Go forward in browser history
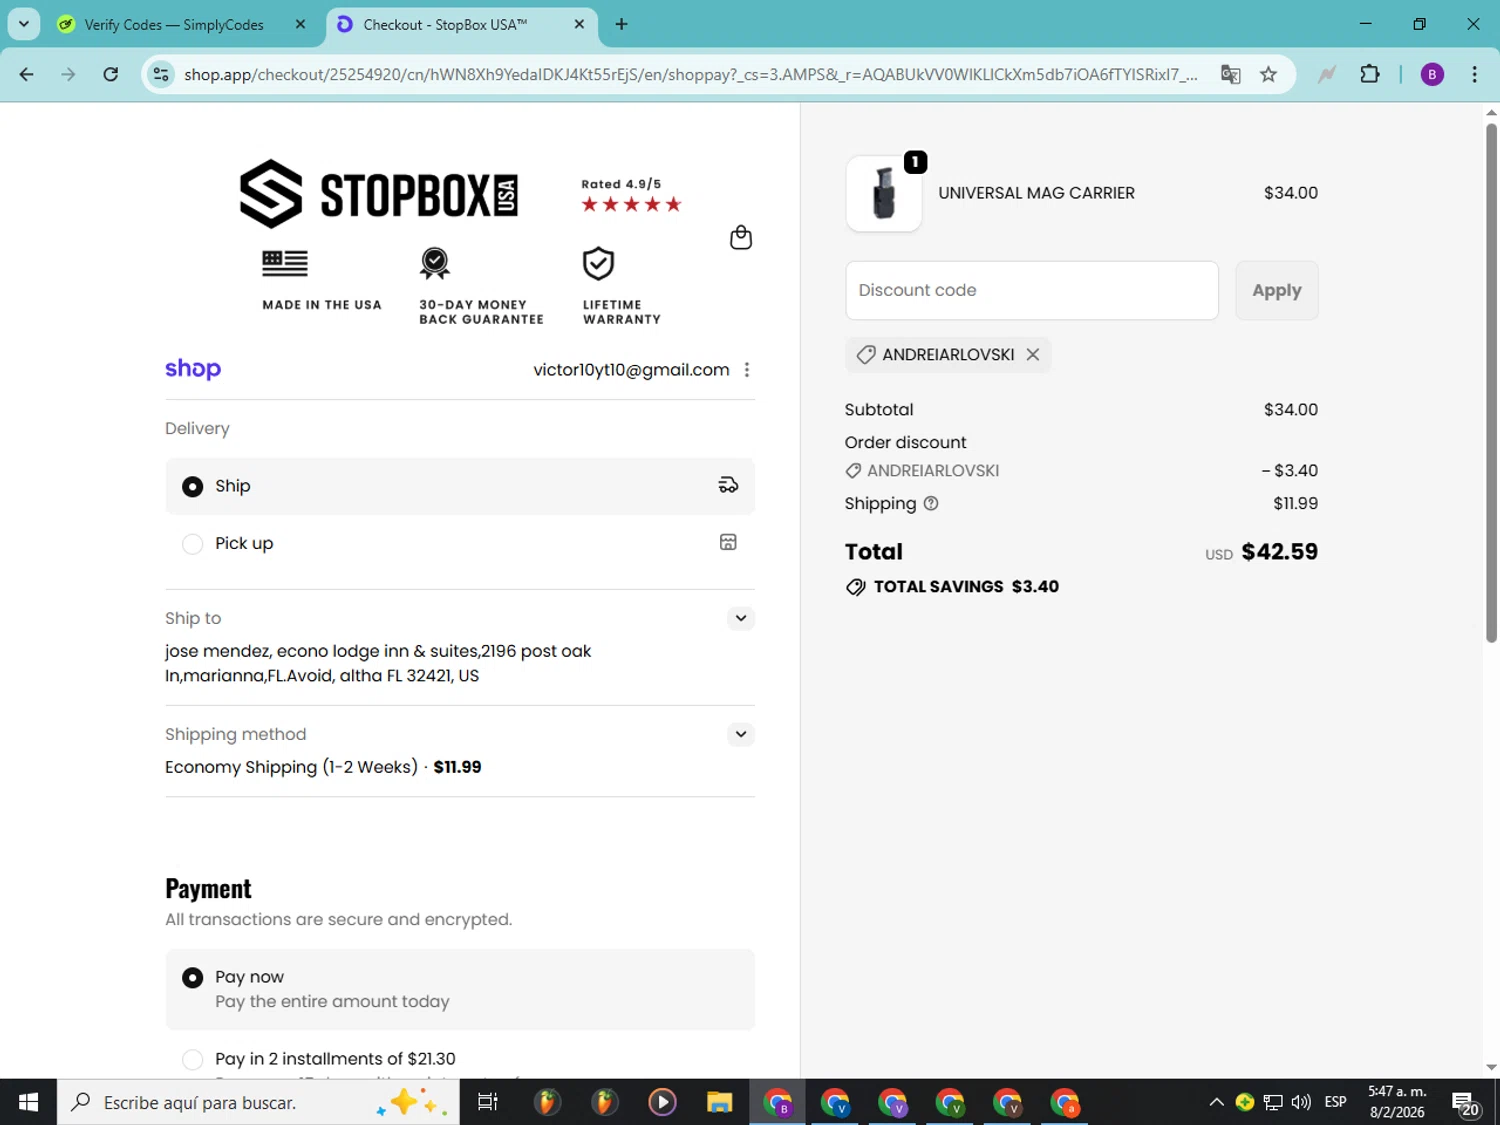The height and width of the screenshot is (1125, 1500). click(x=68, y=74)
